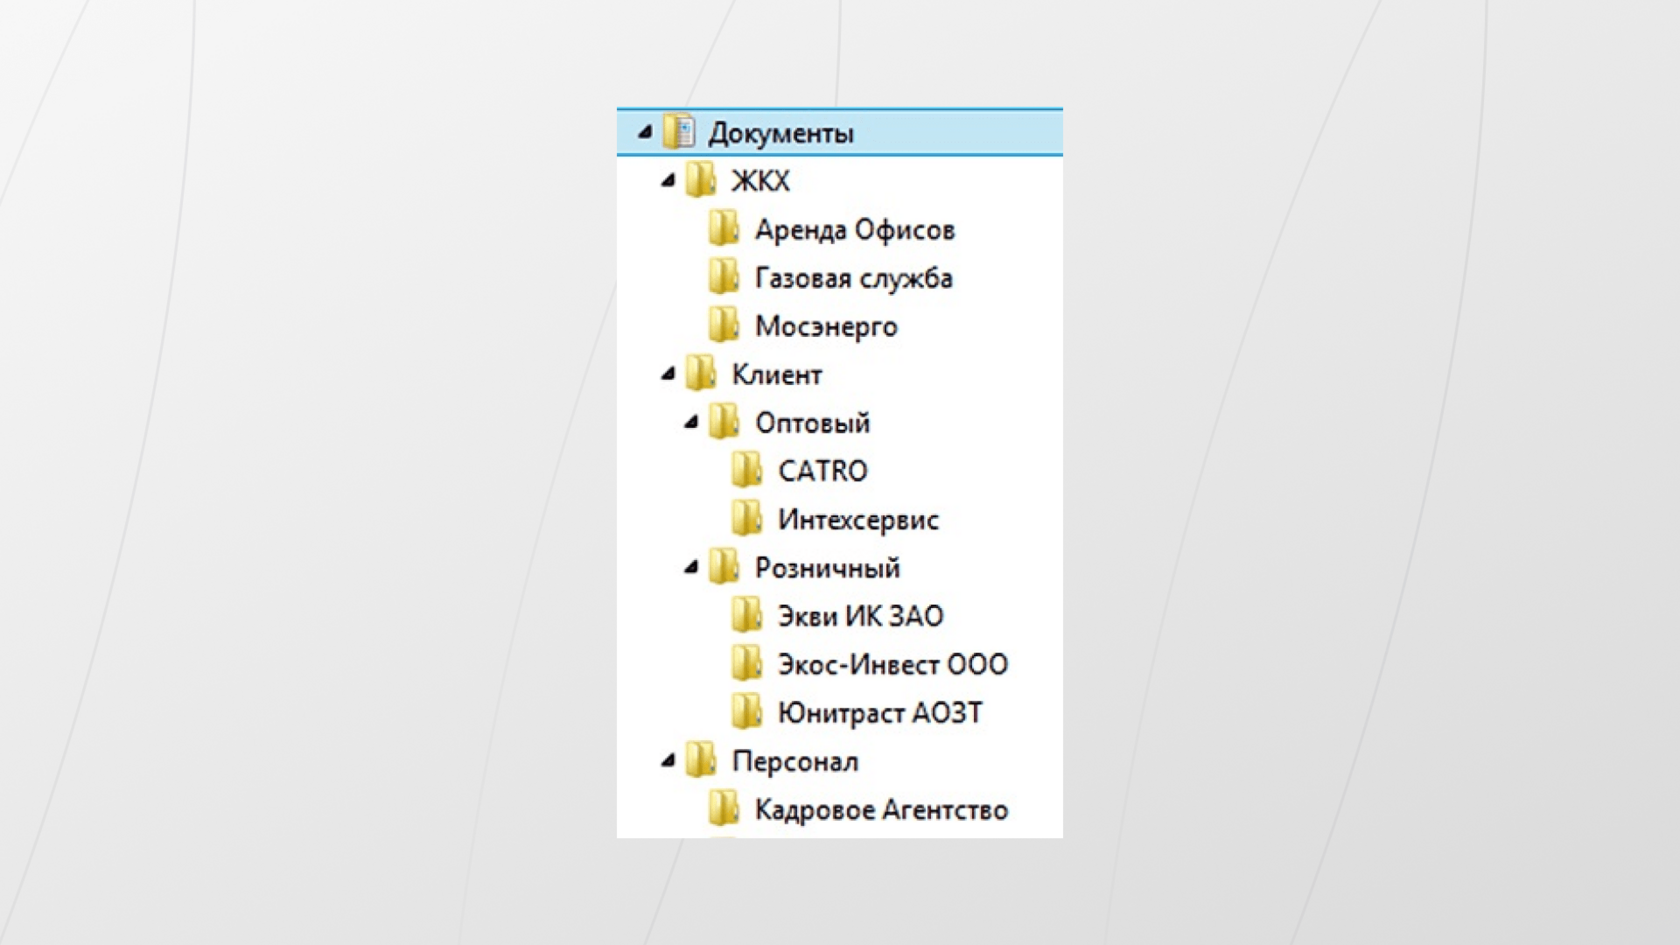The height and width of the screenshot is (945, 1680).
Task: Click the Персонал folder icon
Action: (701, 760)
